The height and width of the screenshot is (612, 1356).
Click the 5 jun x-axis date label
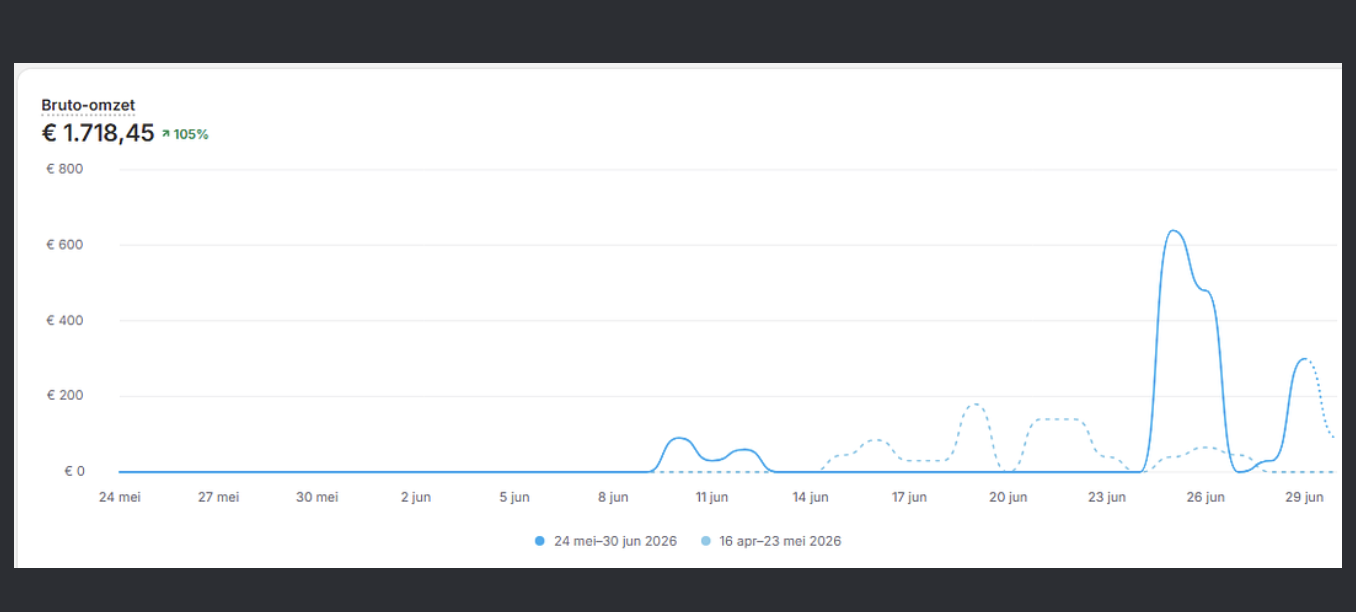tap(514, 497)
